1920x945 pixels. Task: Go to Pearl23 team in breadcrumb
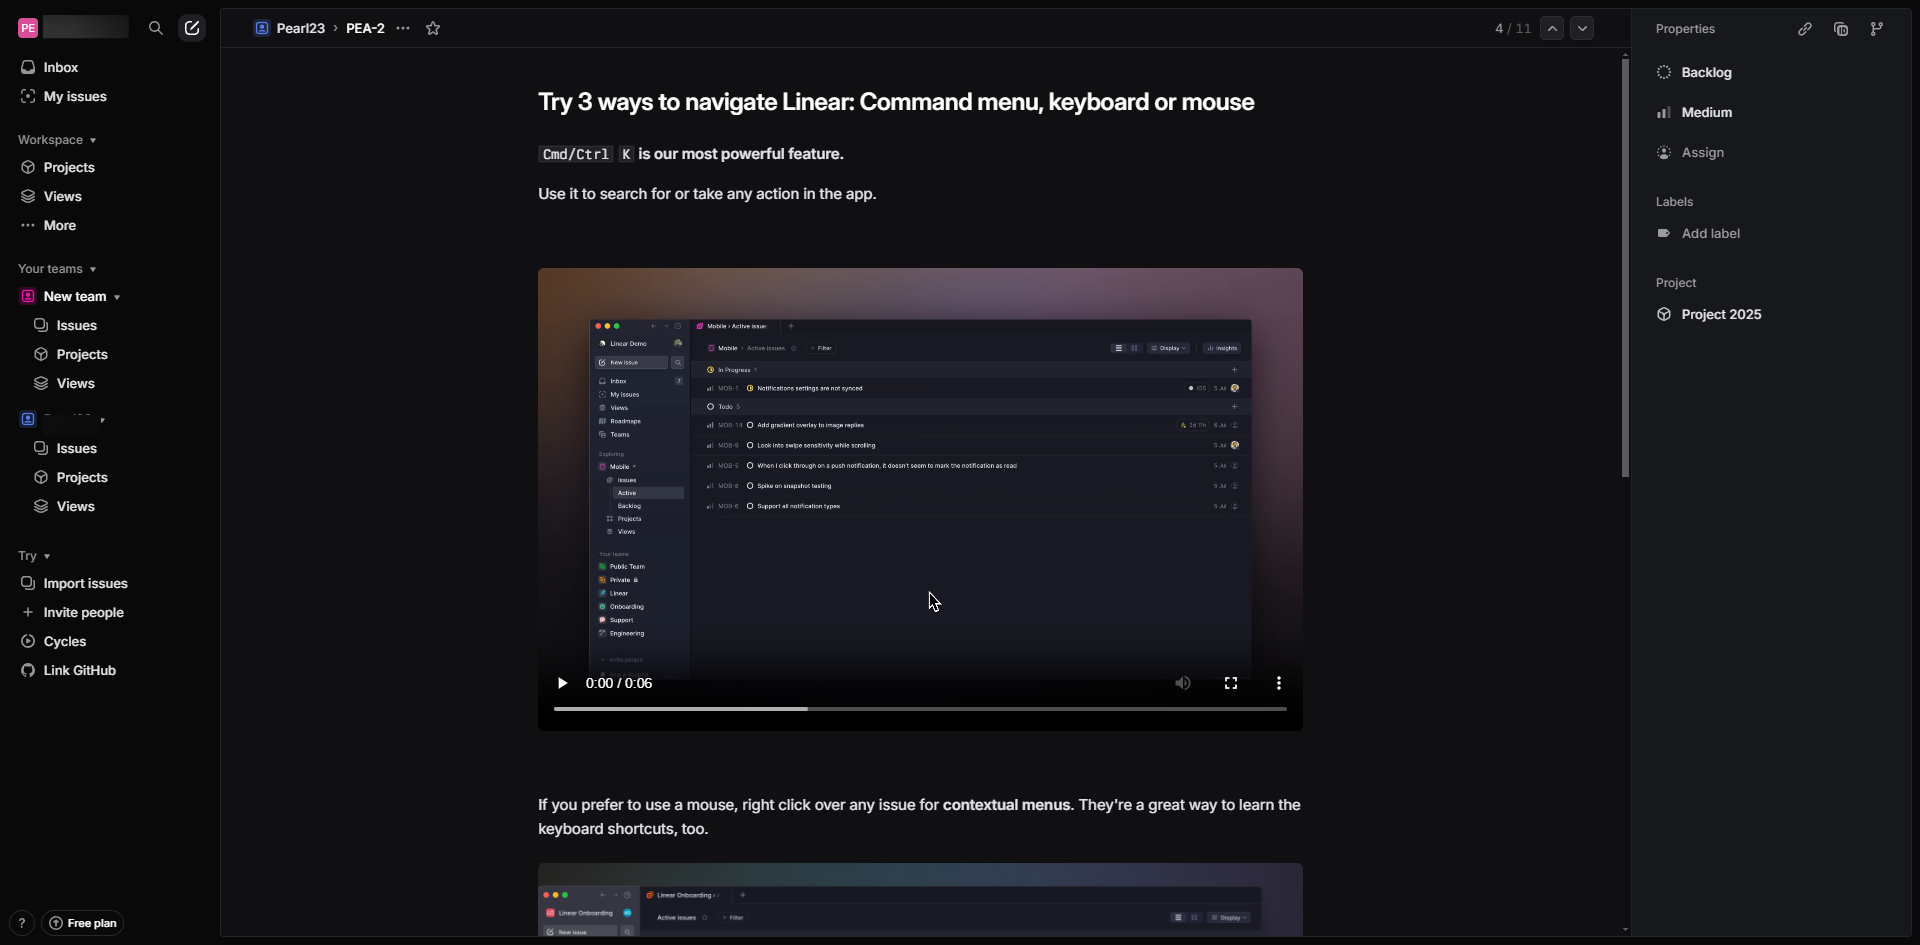290,28
